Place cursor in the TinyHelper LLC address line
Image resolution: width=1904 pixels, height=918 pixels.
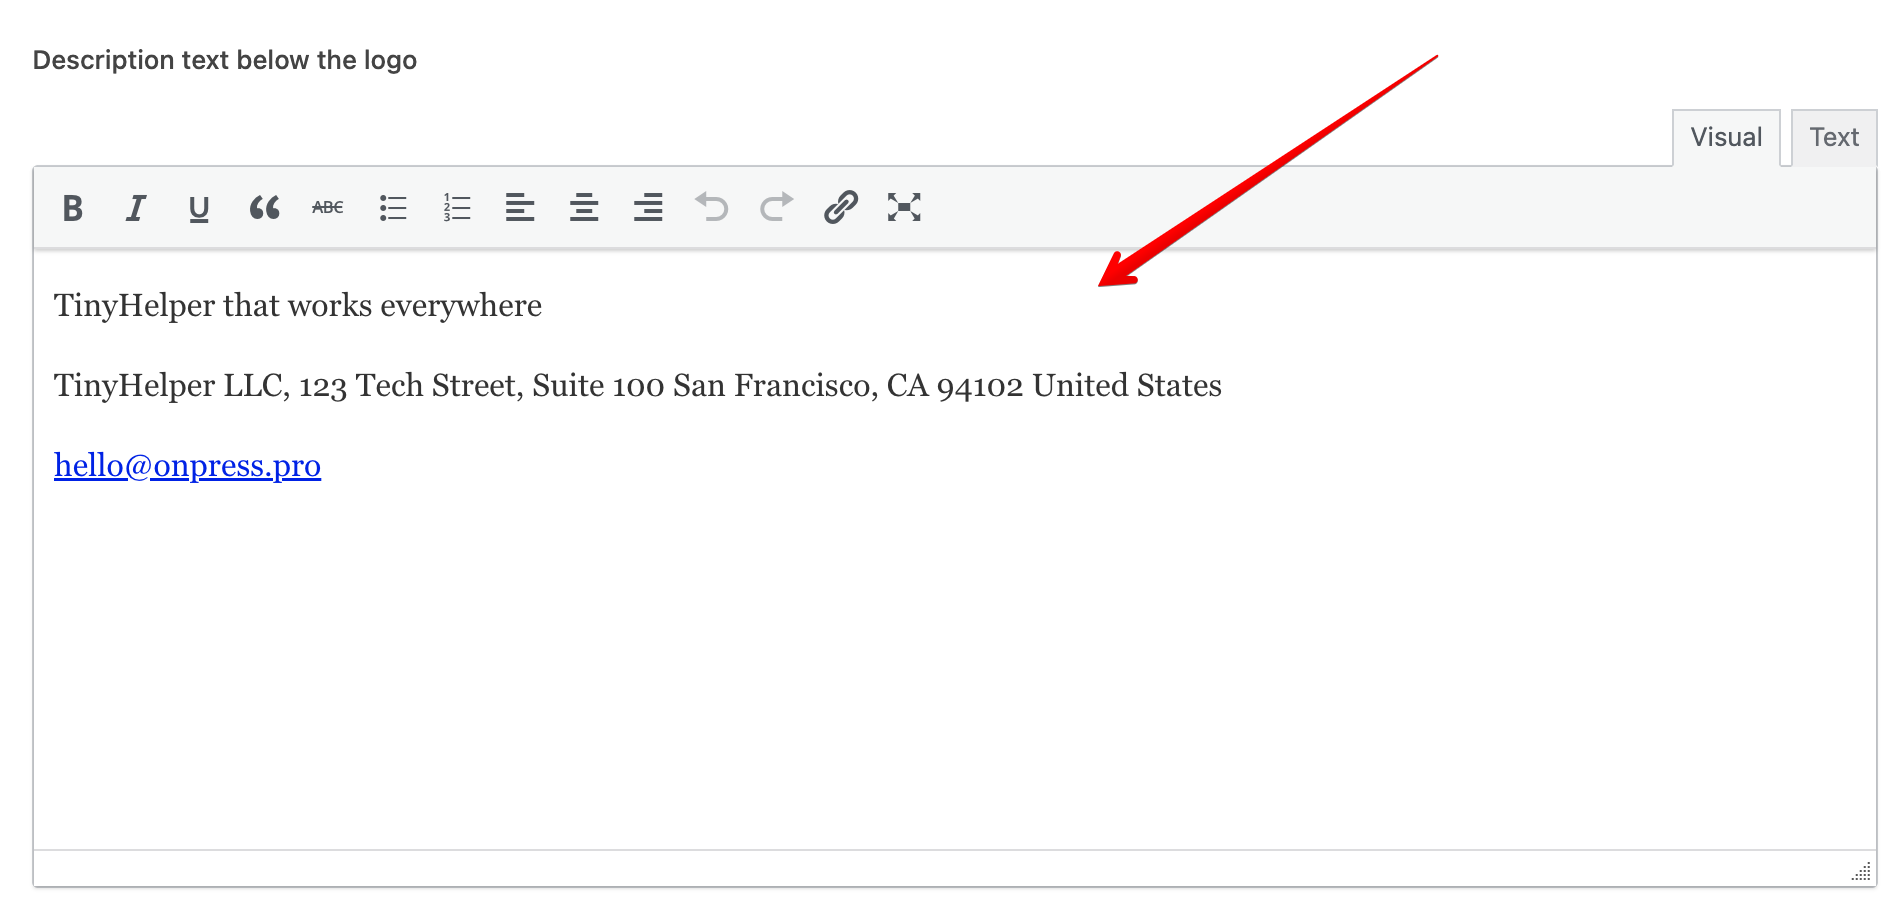pos(637,386)
